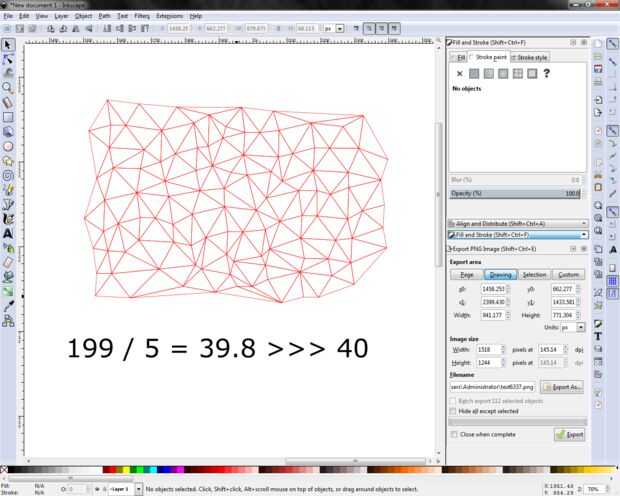Click the Drawing export area button
The width and height of the screenshot is (620, 496).
point(500,275)
